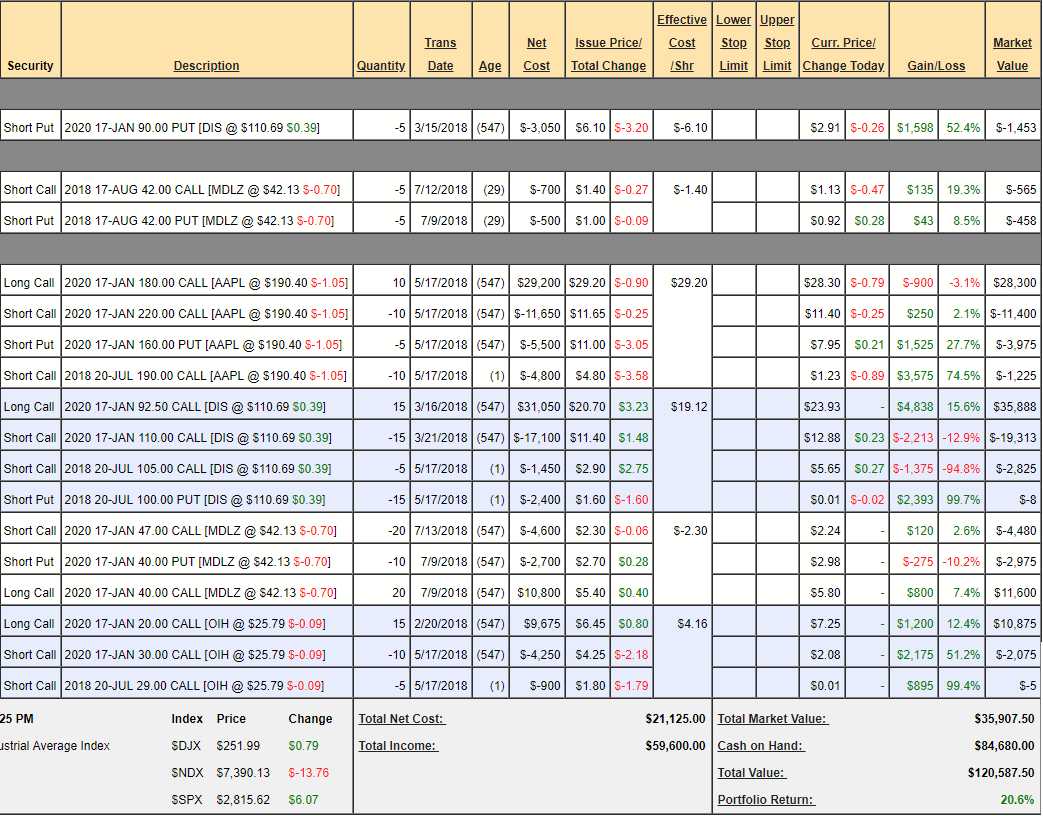Open the Total Net Cost label

(401, 719)
